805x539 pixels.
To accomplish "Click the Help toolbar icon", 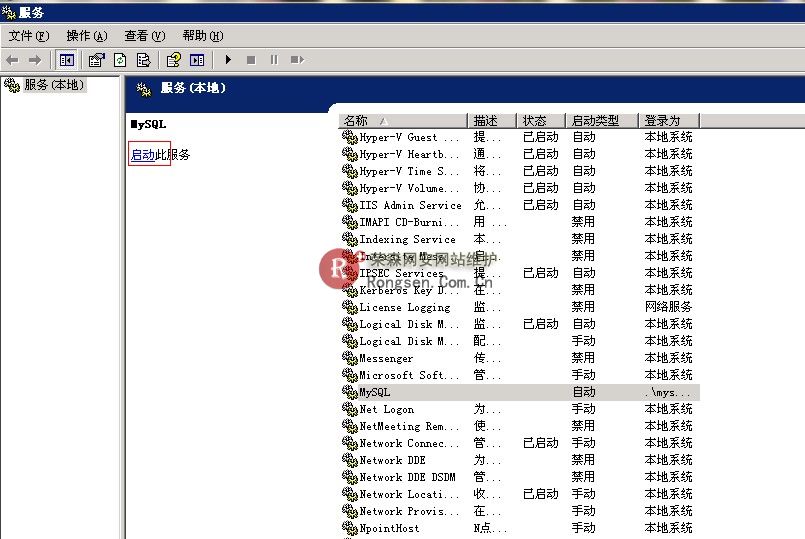I will click(174, 60).
